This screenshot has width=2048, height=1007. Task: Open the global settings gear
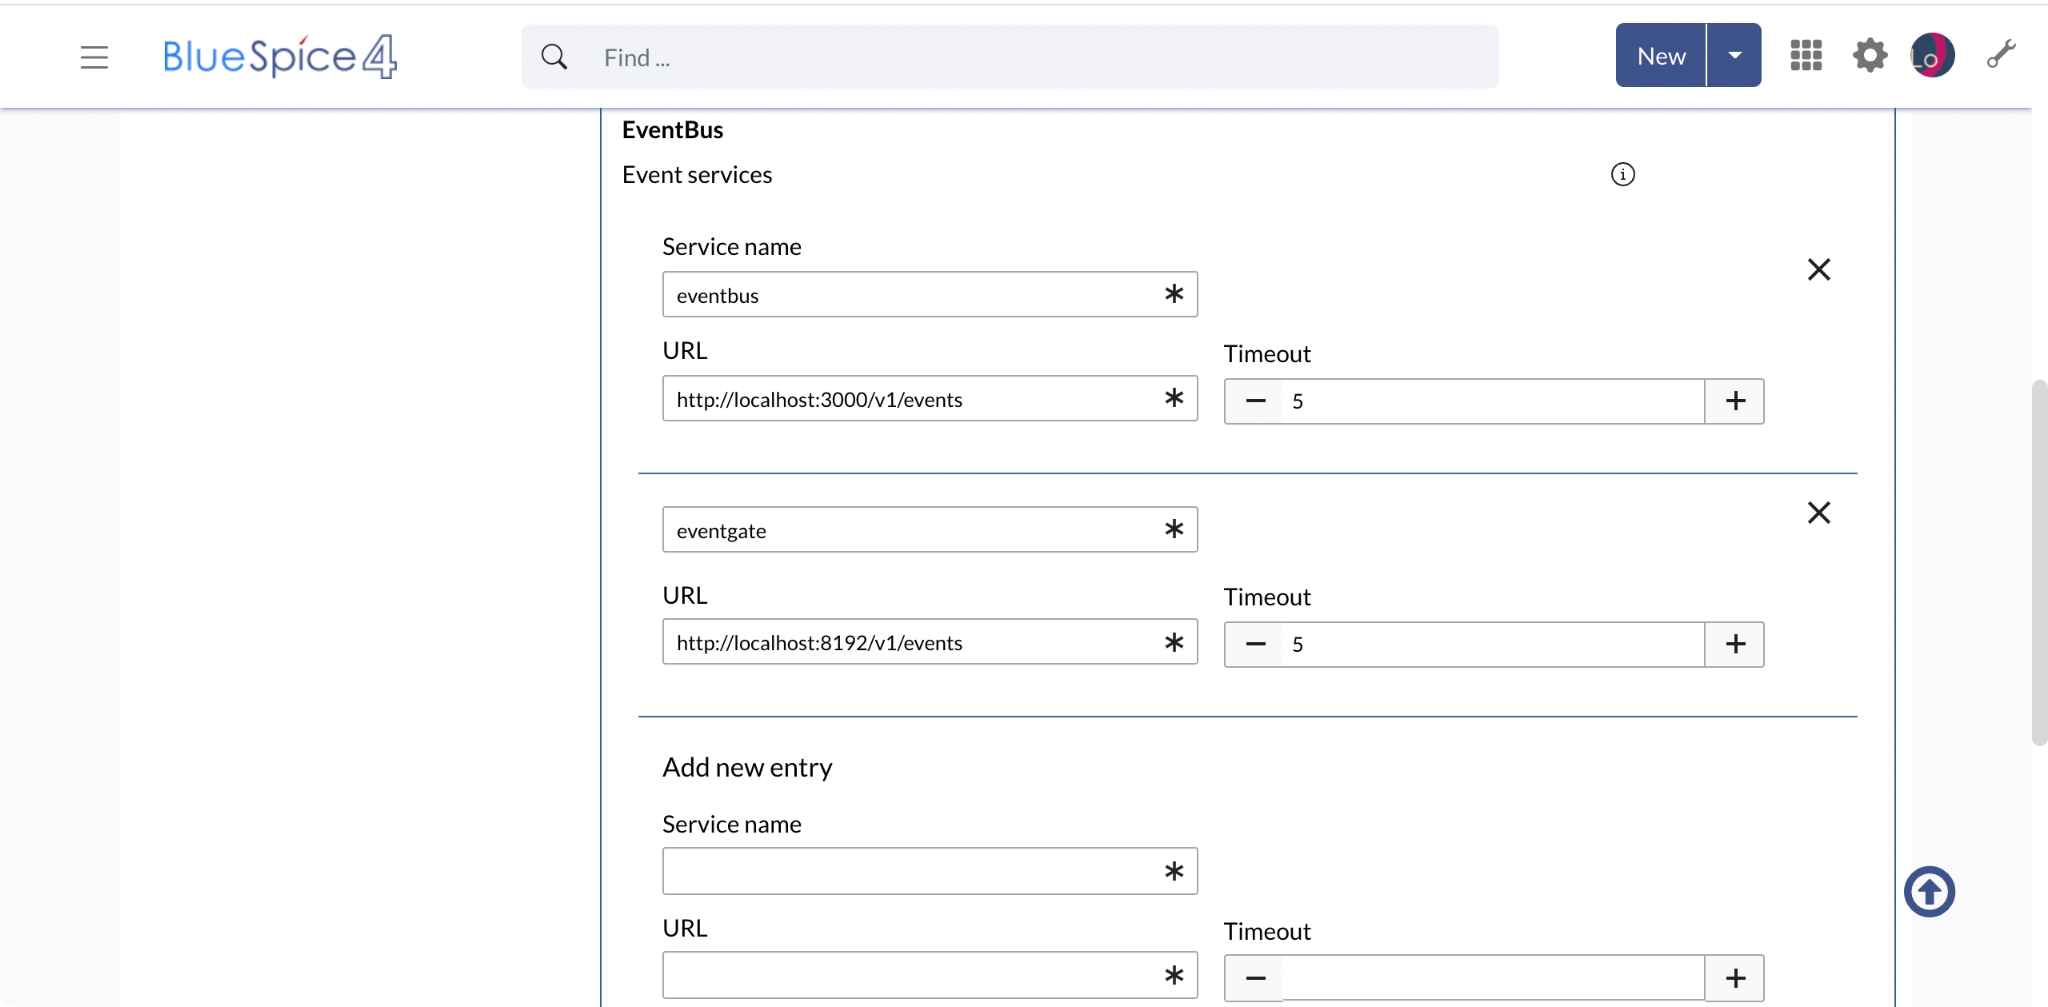point(1870,56)
